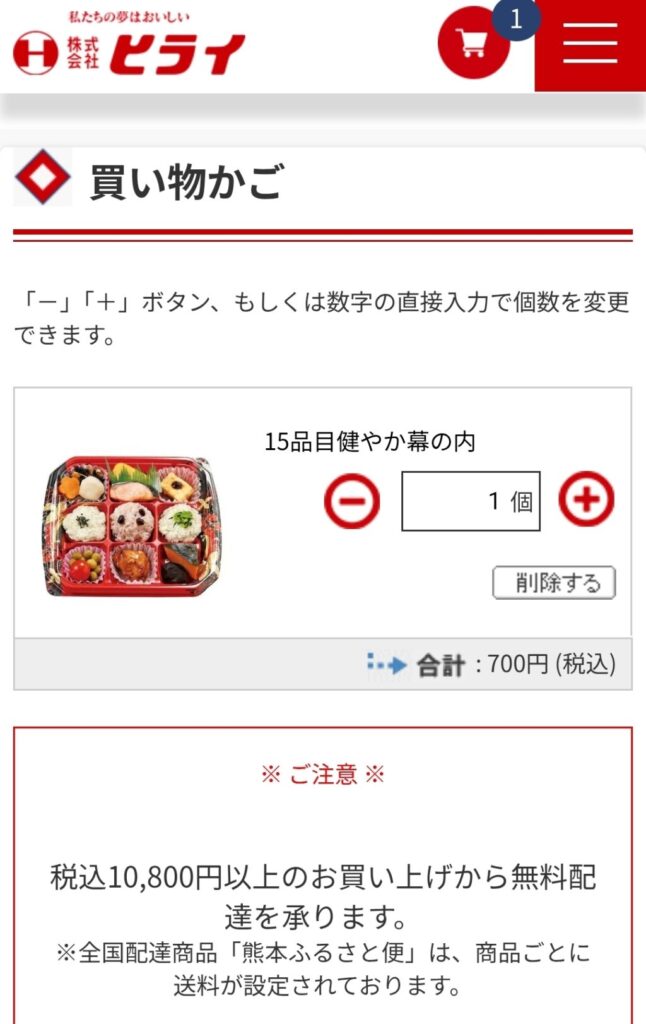
Task: Click the 削除する delete button
Action: tap(554, 583)
